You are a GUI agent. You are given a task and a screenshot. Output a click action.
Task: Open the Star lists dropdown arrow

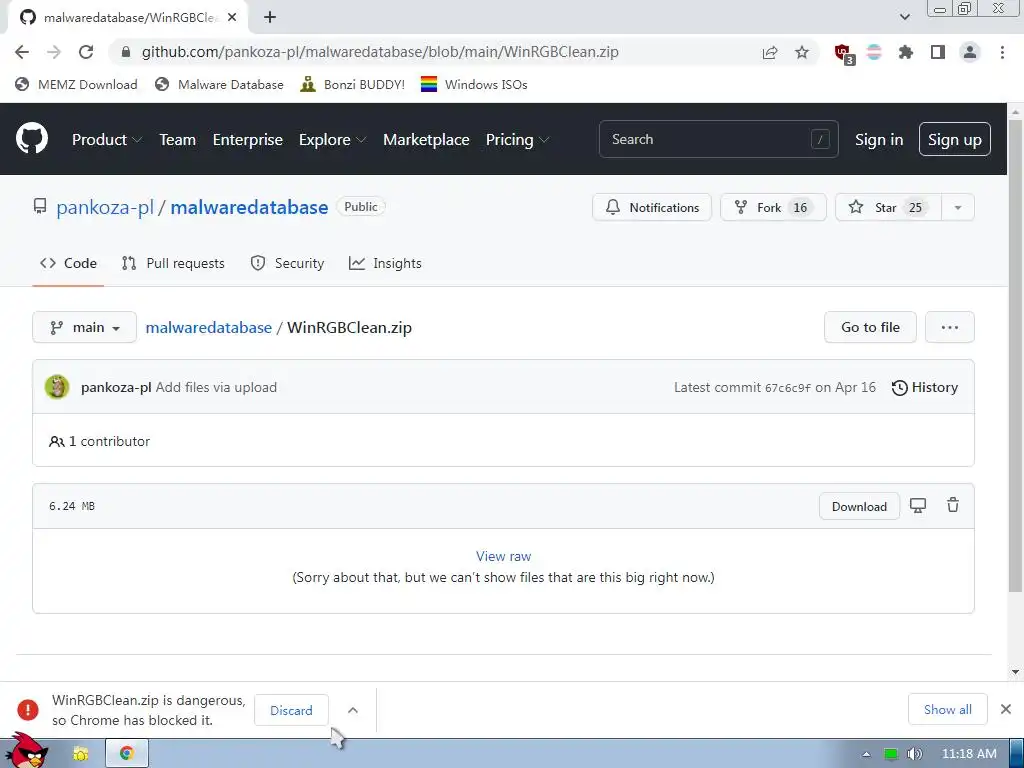(957, 208)
